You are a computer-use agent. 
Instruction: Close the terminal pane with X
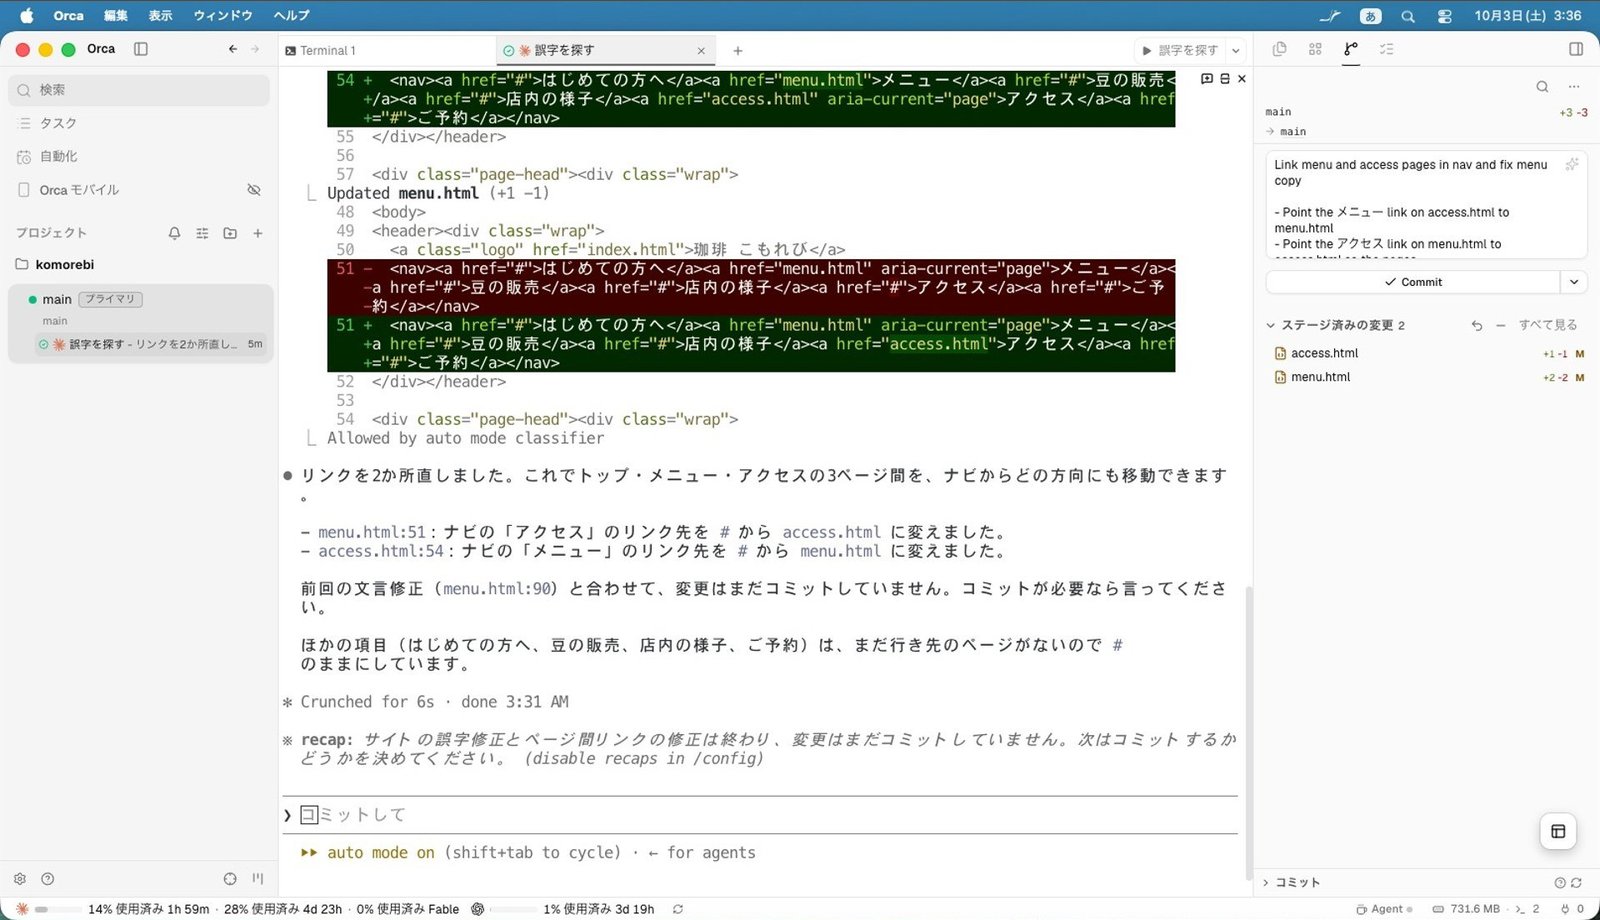coord(1242,79)
